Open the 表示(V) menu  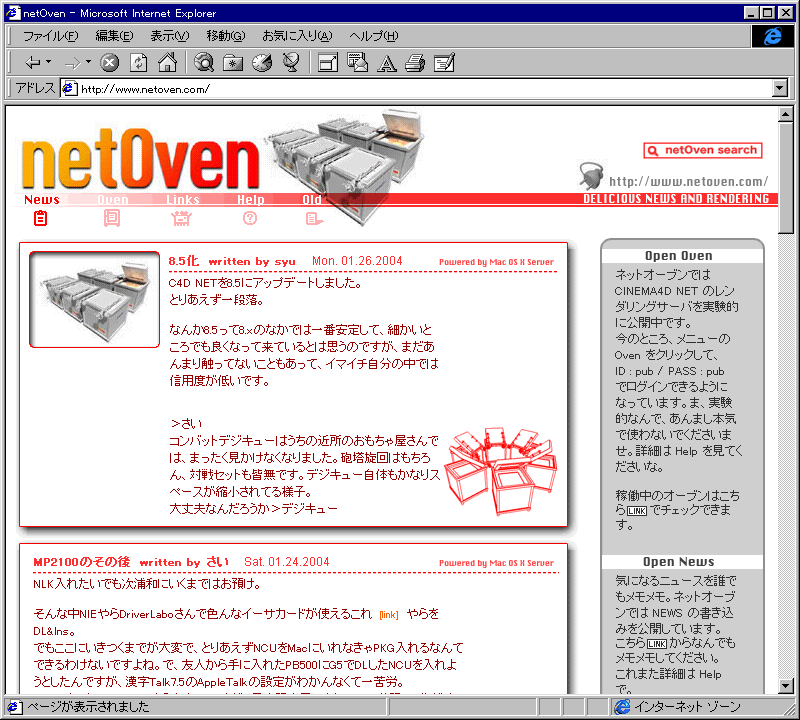coord(169,36)
